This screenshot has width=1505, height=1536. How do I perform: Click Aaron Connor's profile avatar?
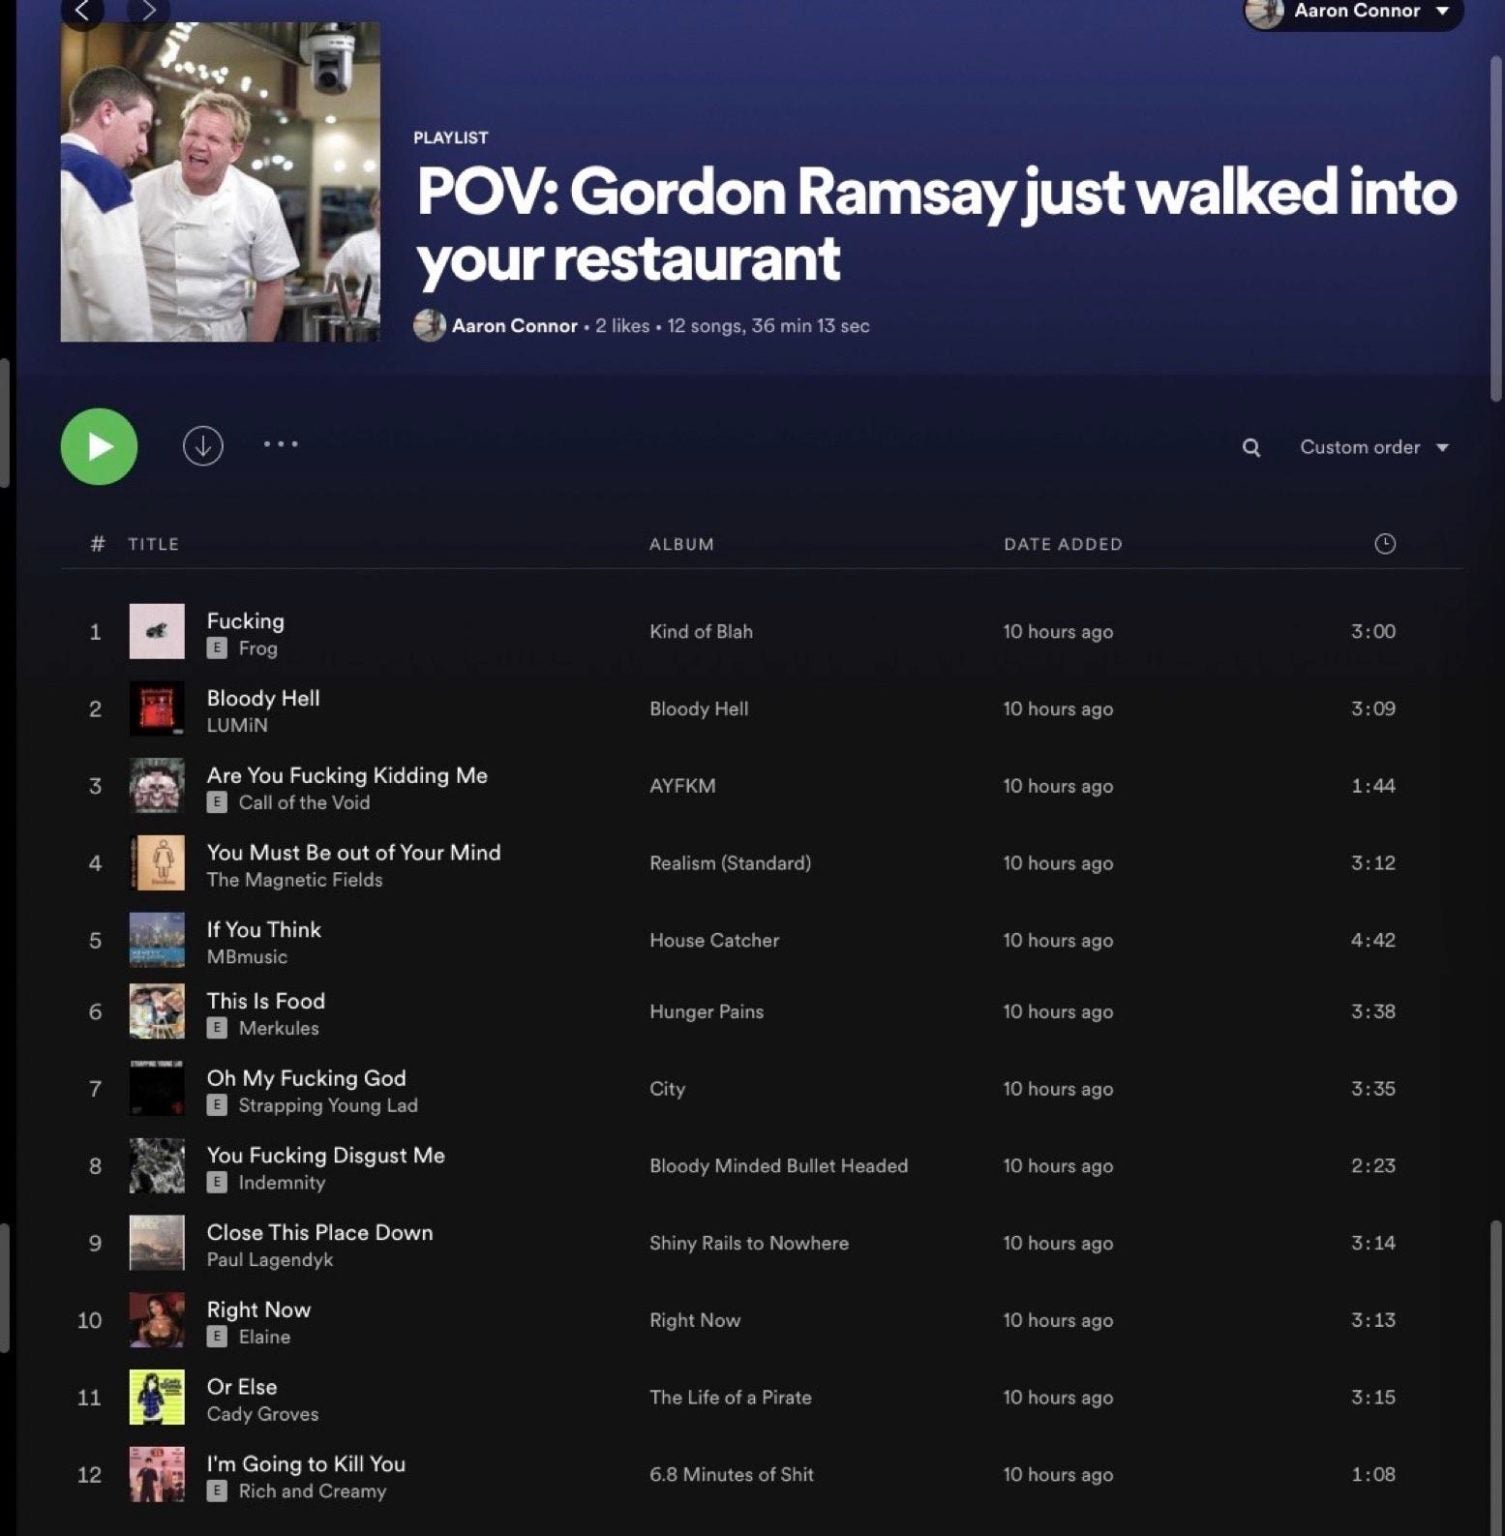(1266, 13)
